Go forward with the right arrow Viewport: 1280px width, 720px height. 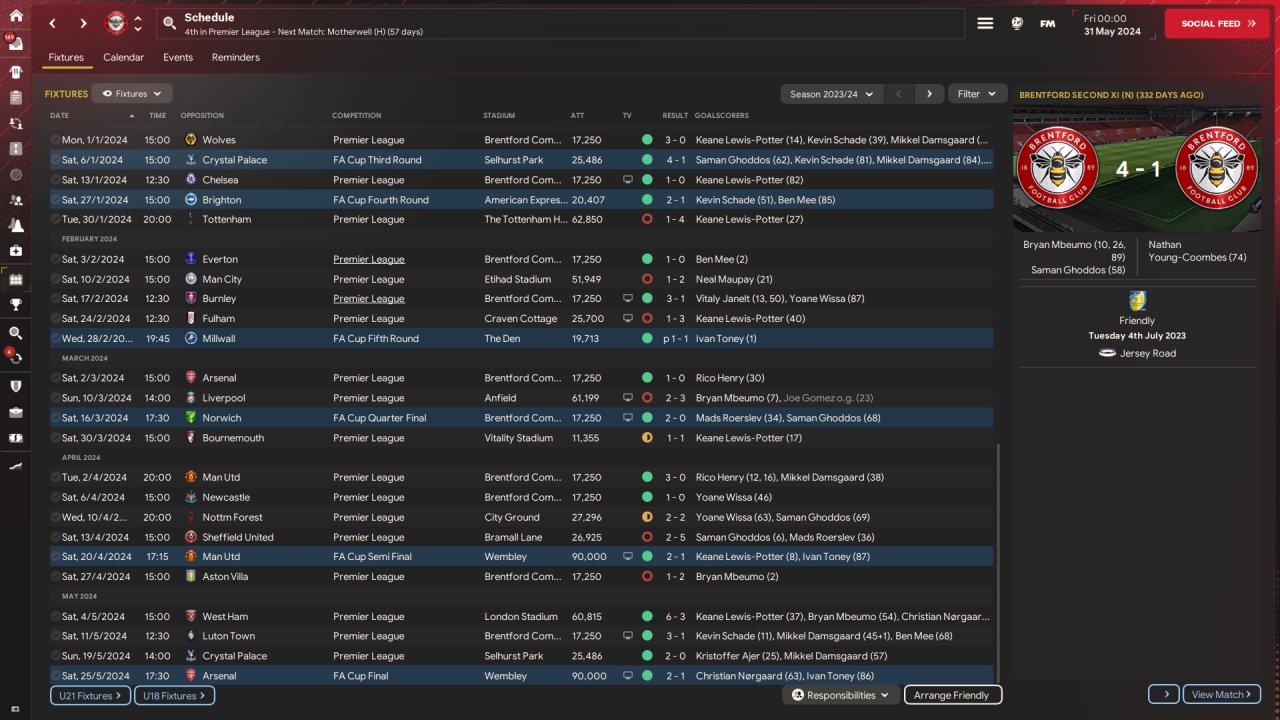tap(83, 23)
